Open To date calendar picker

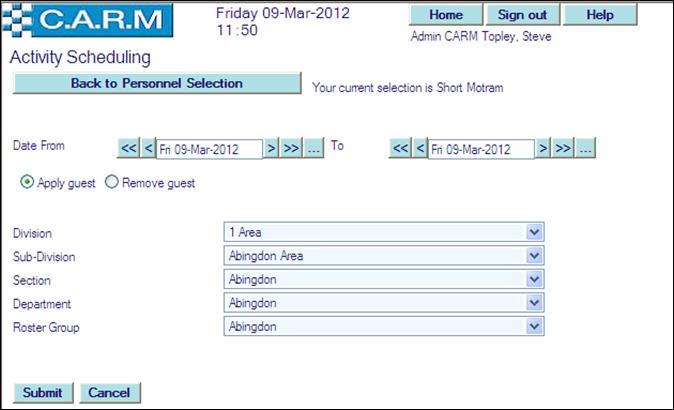586,148
